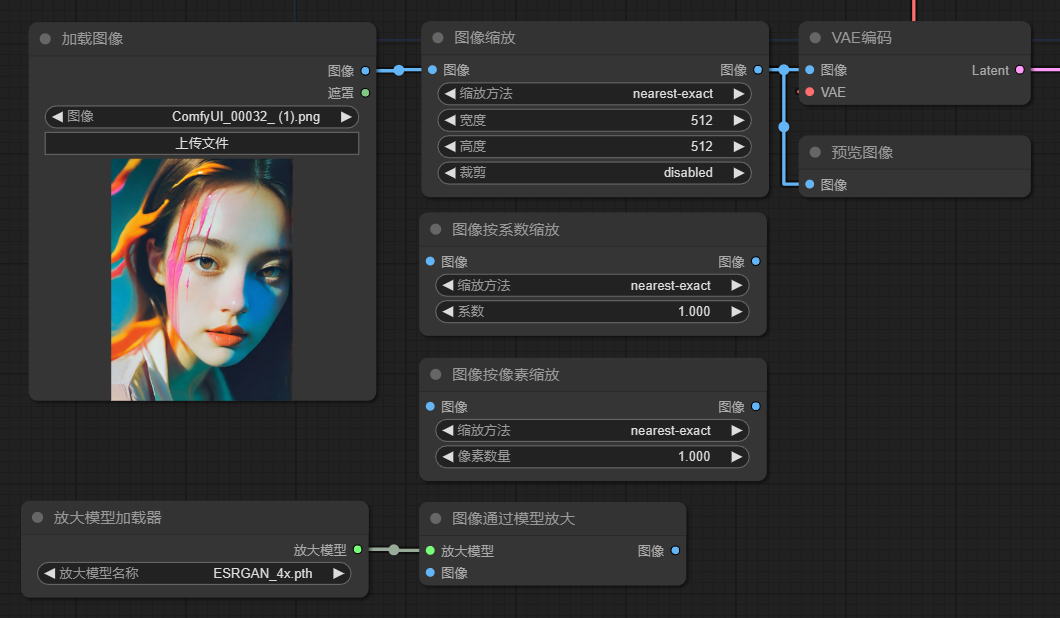
Task: Click the green 遮罩 output socket
Action: 365,93
